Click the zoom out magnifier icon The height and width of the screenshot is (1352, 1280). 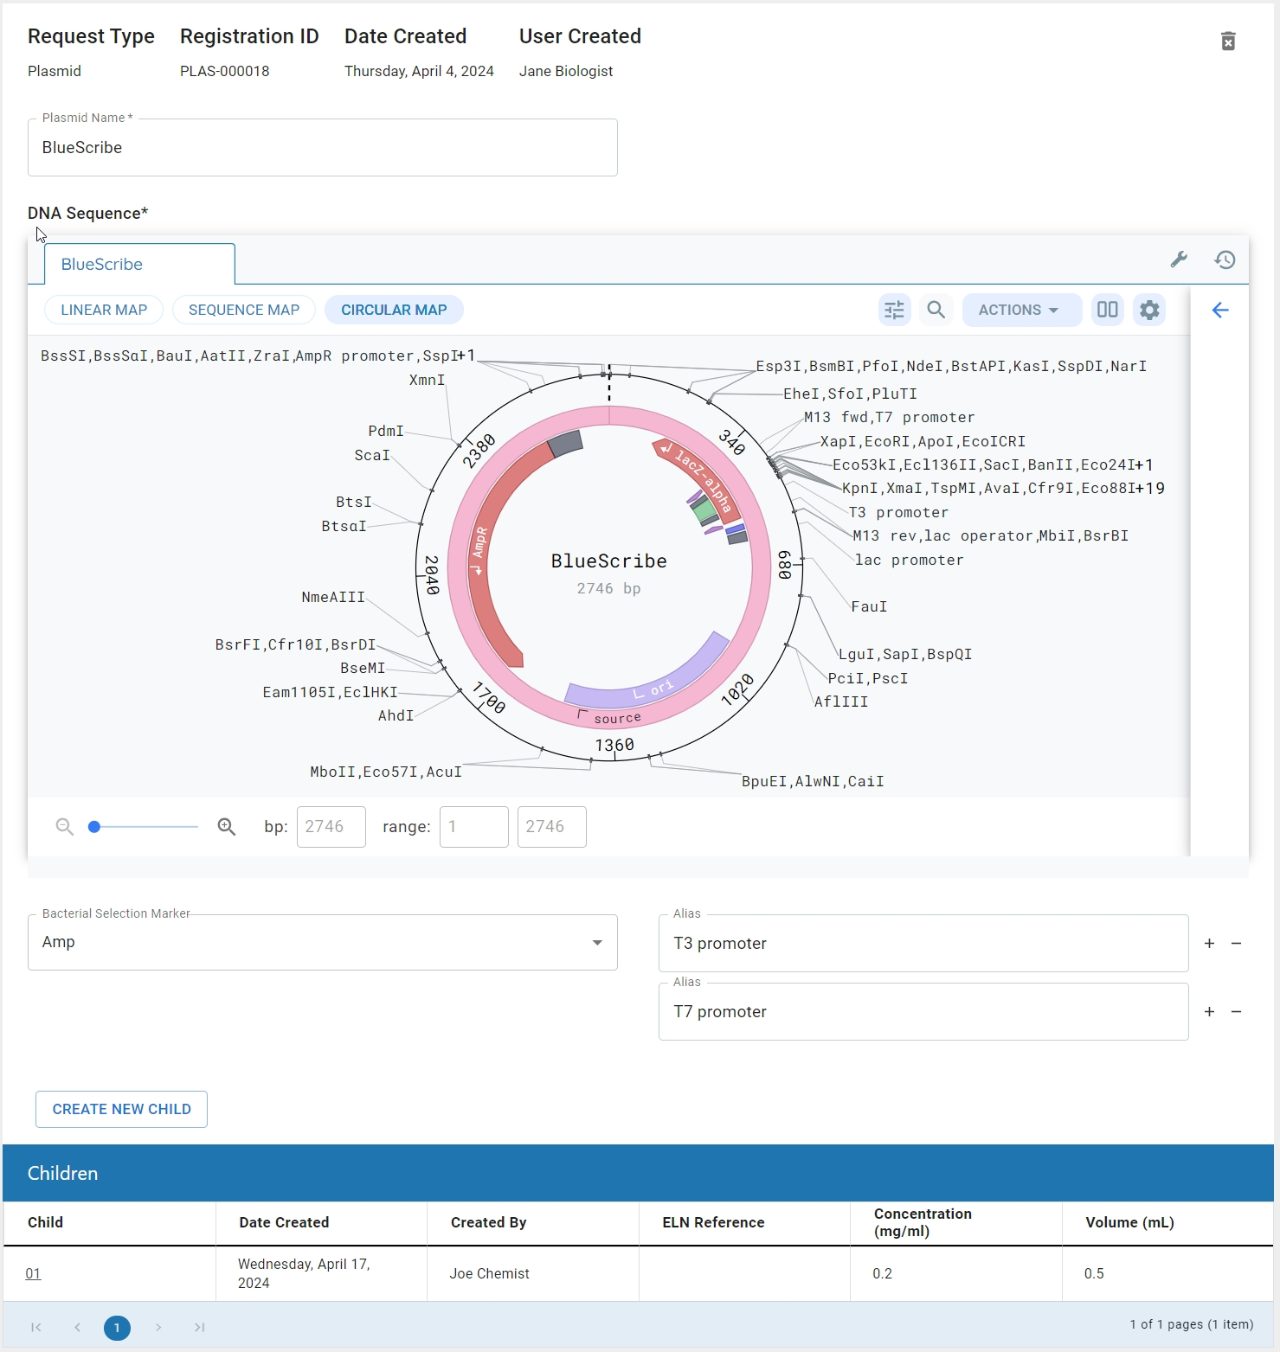point(65,827)
